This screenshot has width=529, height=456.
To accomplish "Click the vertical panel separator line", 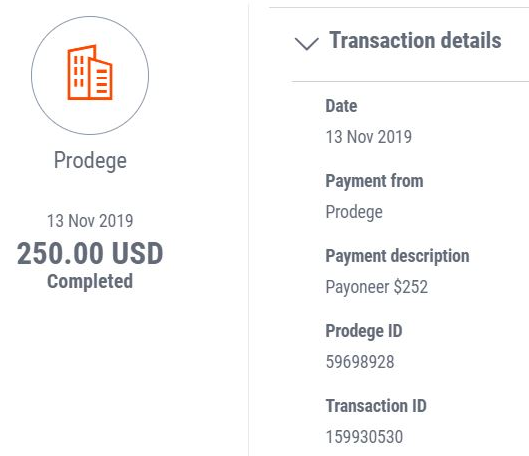I will (249, 228).
